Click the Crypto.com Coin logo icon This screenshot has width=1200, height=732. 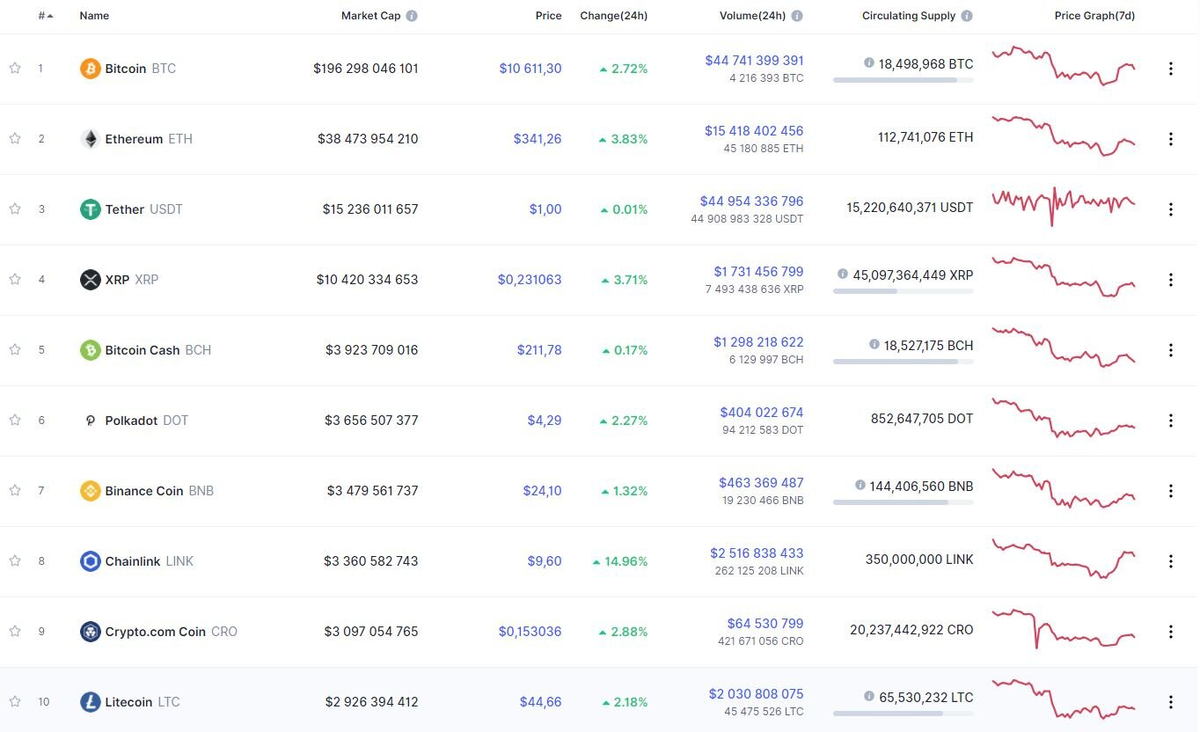(x=90, y=631)
